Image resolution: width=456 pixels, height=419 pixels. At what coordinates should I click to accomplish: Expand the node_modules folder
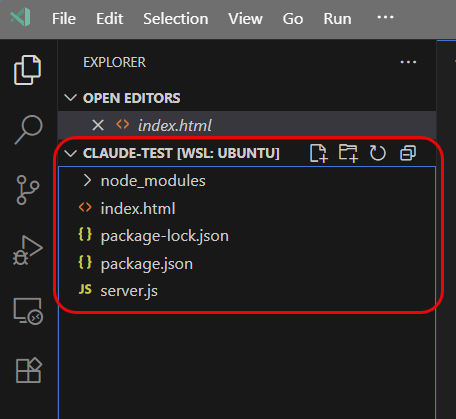point(87,181)
